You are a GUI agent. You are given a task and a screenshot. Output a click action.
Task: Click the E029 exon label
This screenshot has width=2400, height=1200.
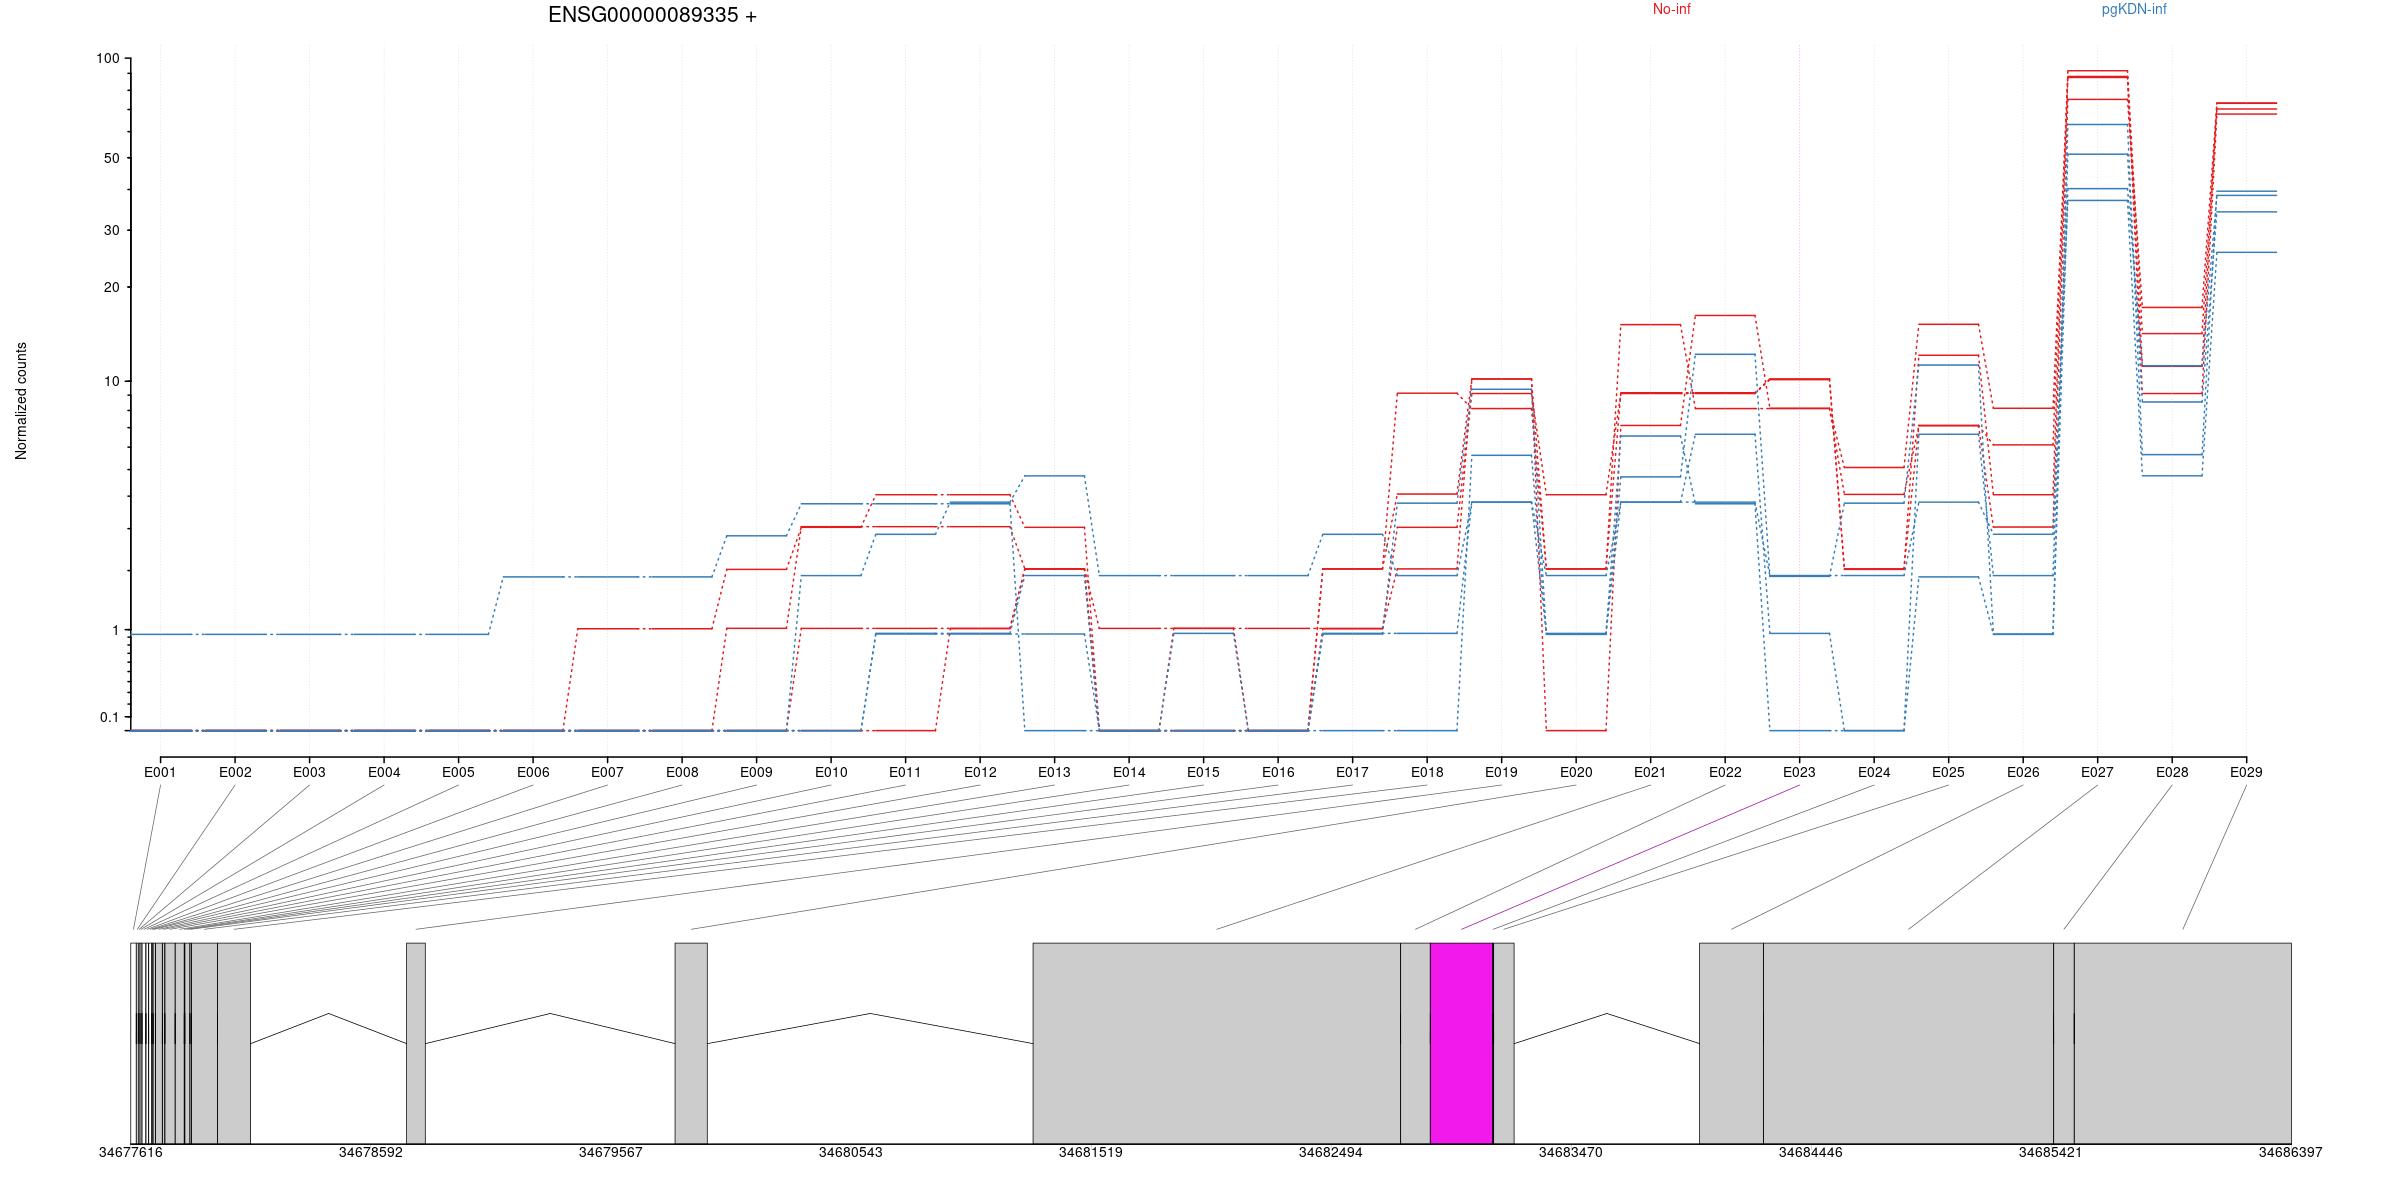tap(2246, 772)
